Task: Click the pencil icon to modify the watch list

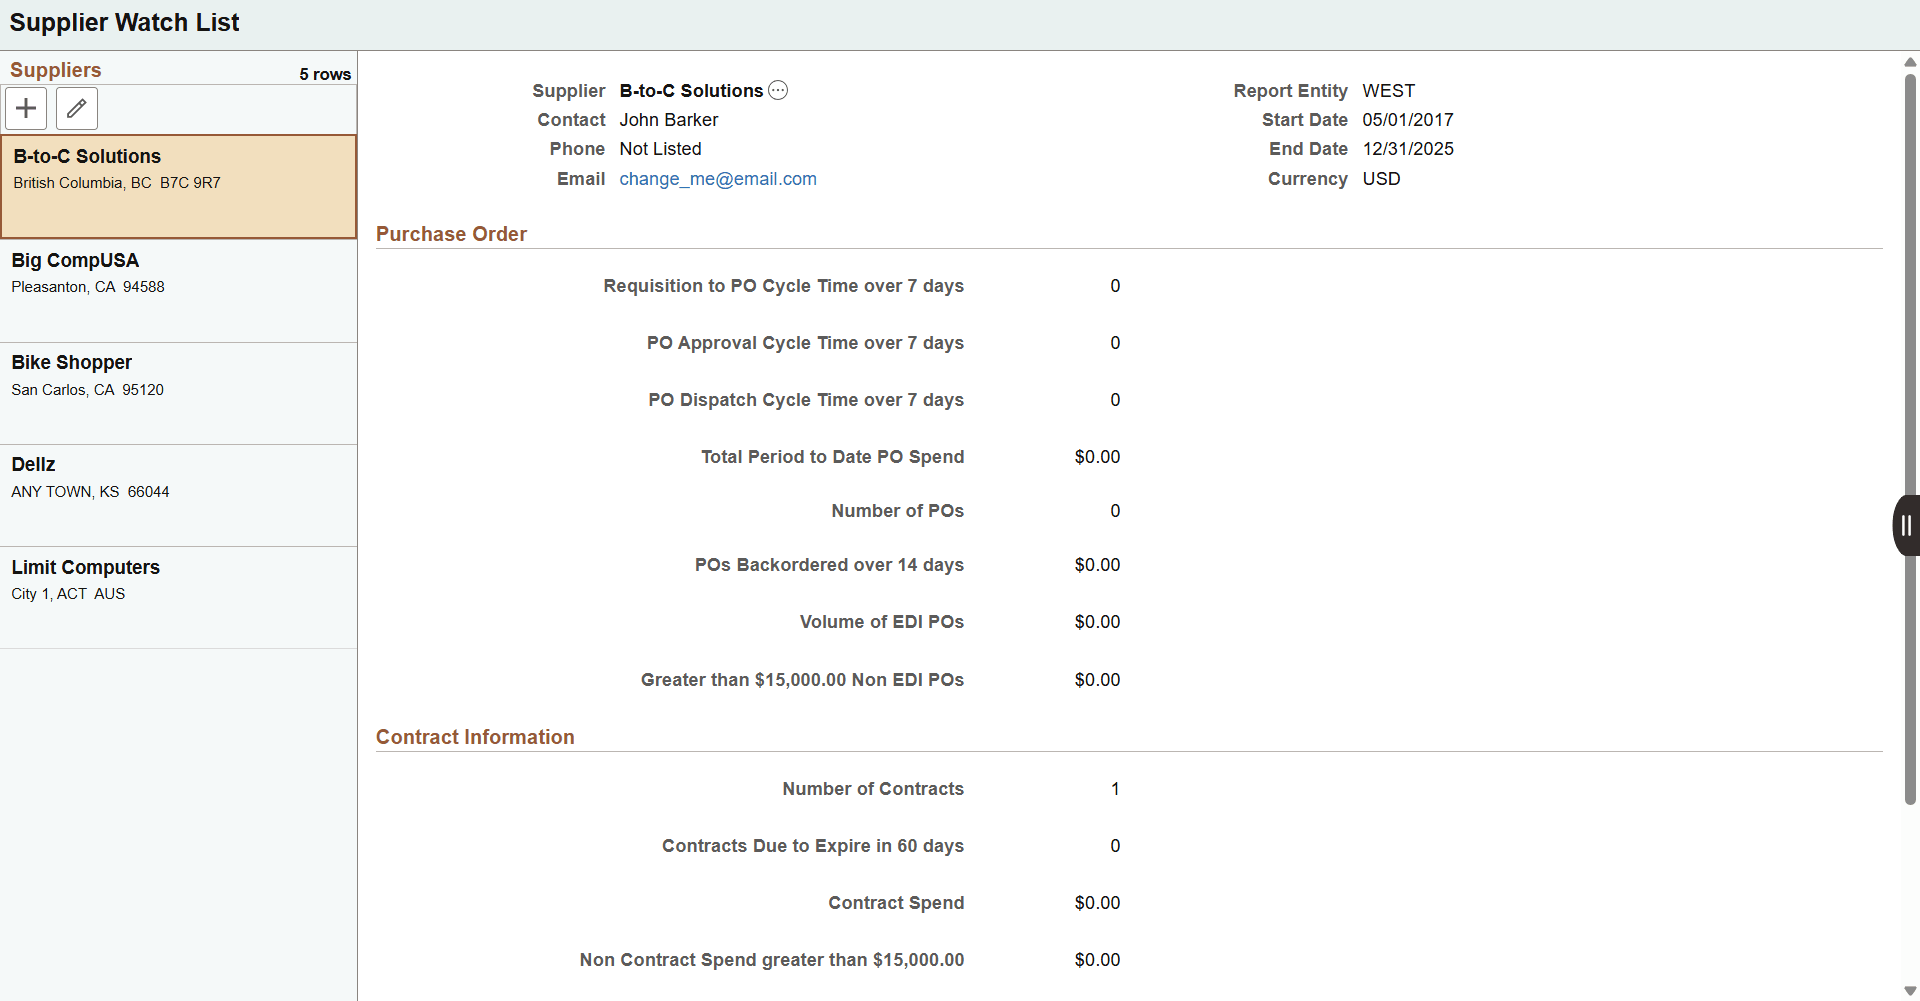Action: [x=76, y=108]
